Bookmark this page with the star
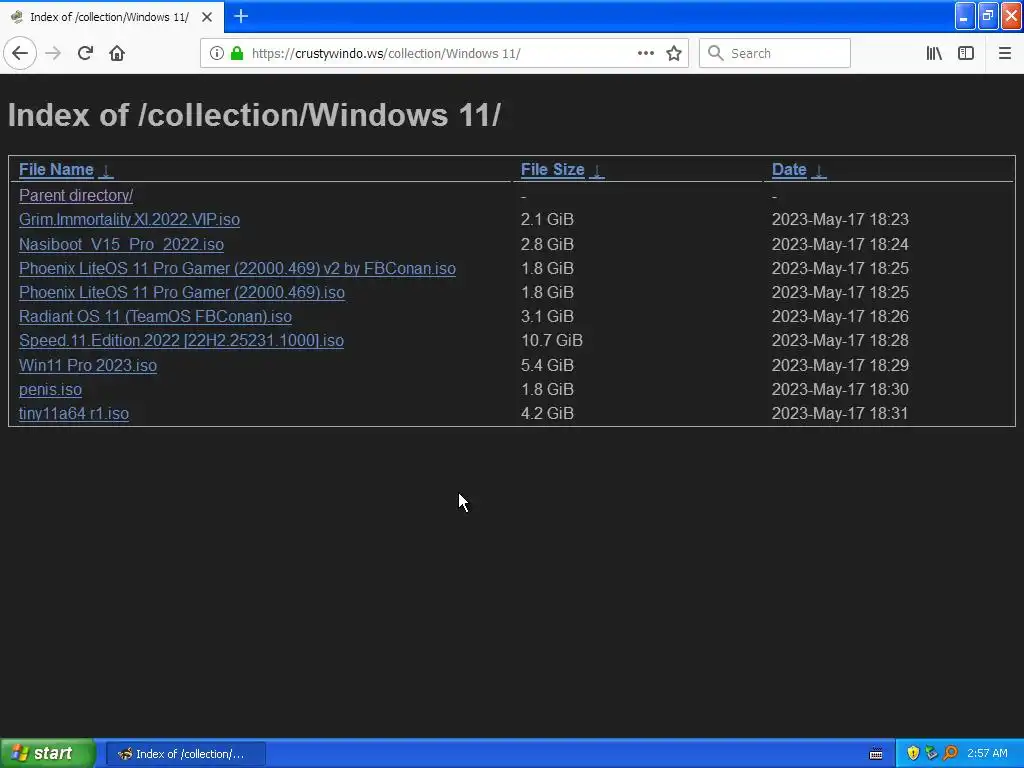 pos(674,54)
